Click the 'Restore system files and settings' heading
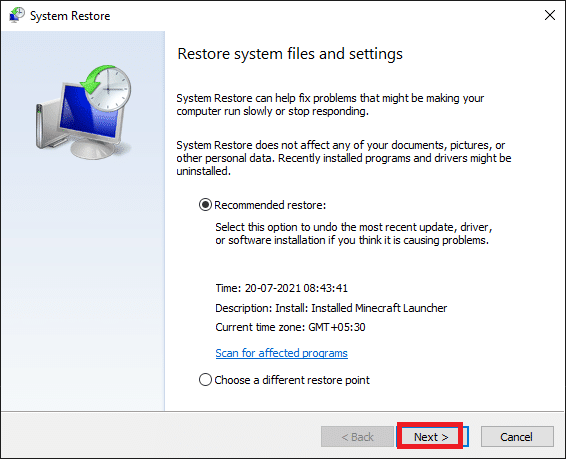The height and width of the screenshot is (459, 566). click(x=290, y=54)
